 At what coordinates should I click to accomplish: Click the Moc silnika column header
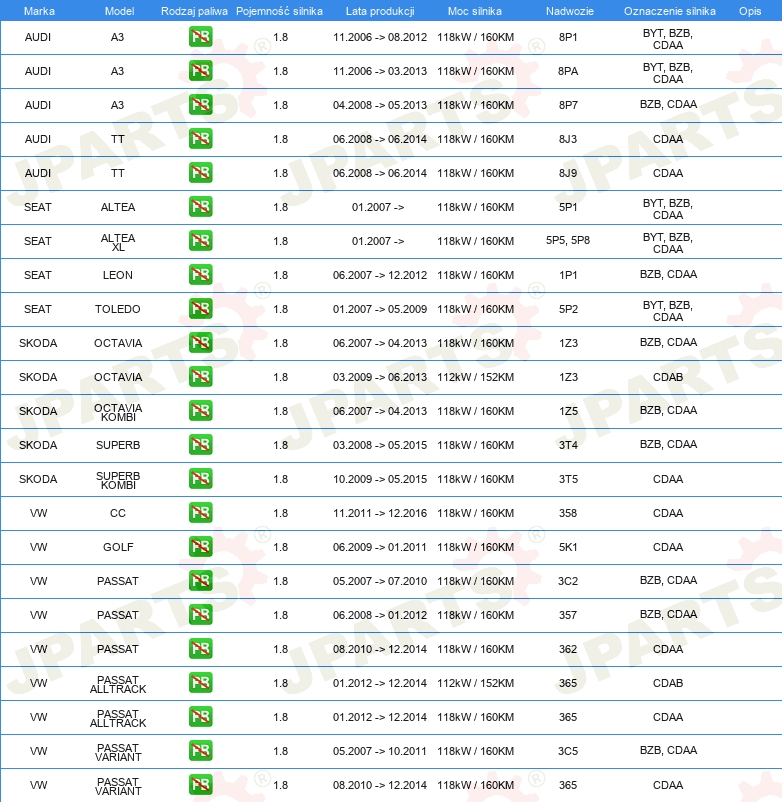click(x=475, y=11)
